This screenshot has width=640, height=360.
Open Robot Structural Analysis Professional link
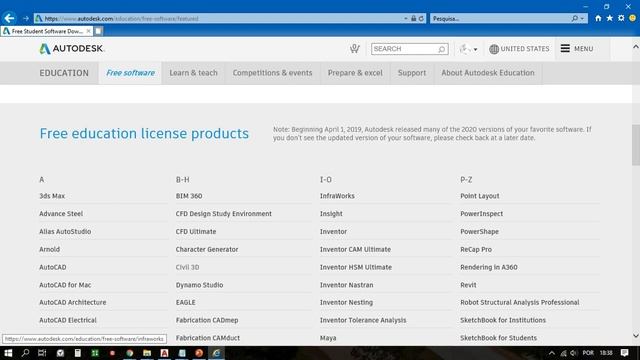(520, 302)
